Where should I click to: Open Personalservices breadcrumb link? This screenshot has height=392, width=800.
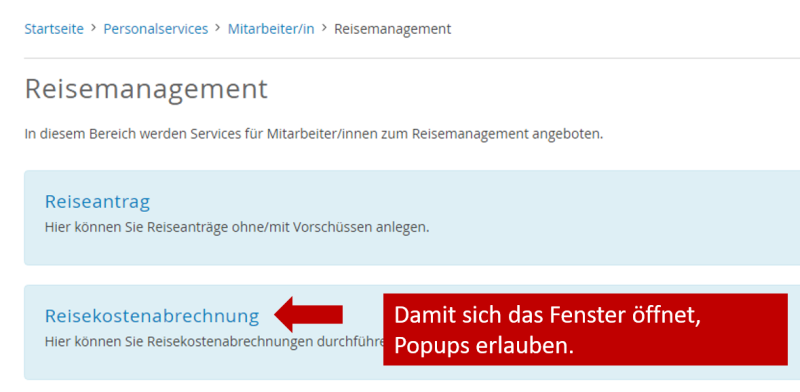156,29
